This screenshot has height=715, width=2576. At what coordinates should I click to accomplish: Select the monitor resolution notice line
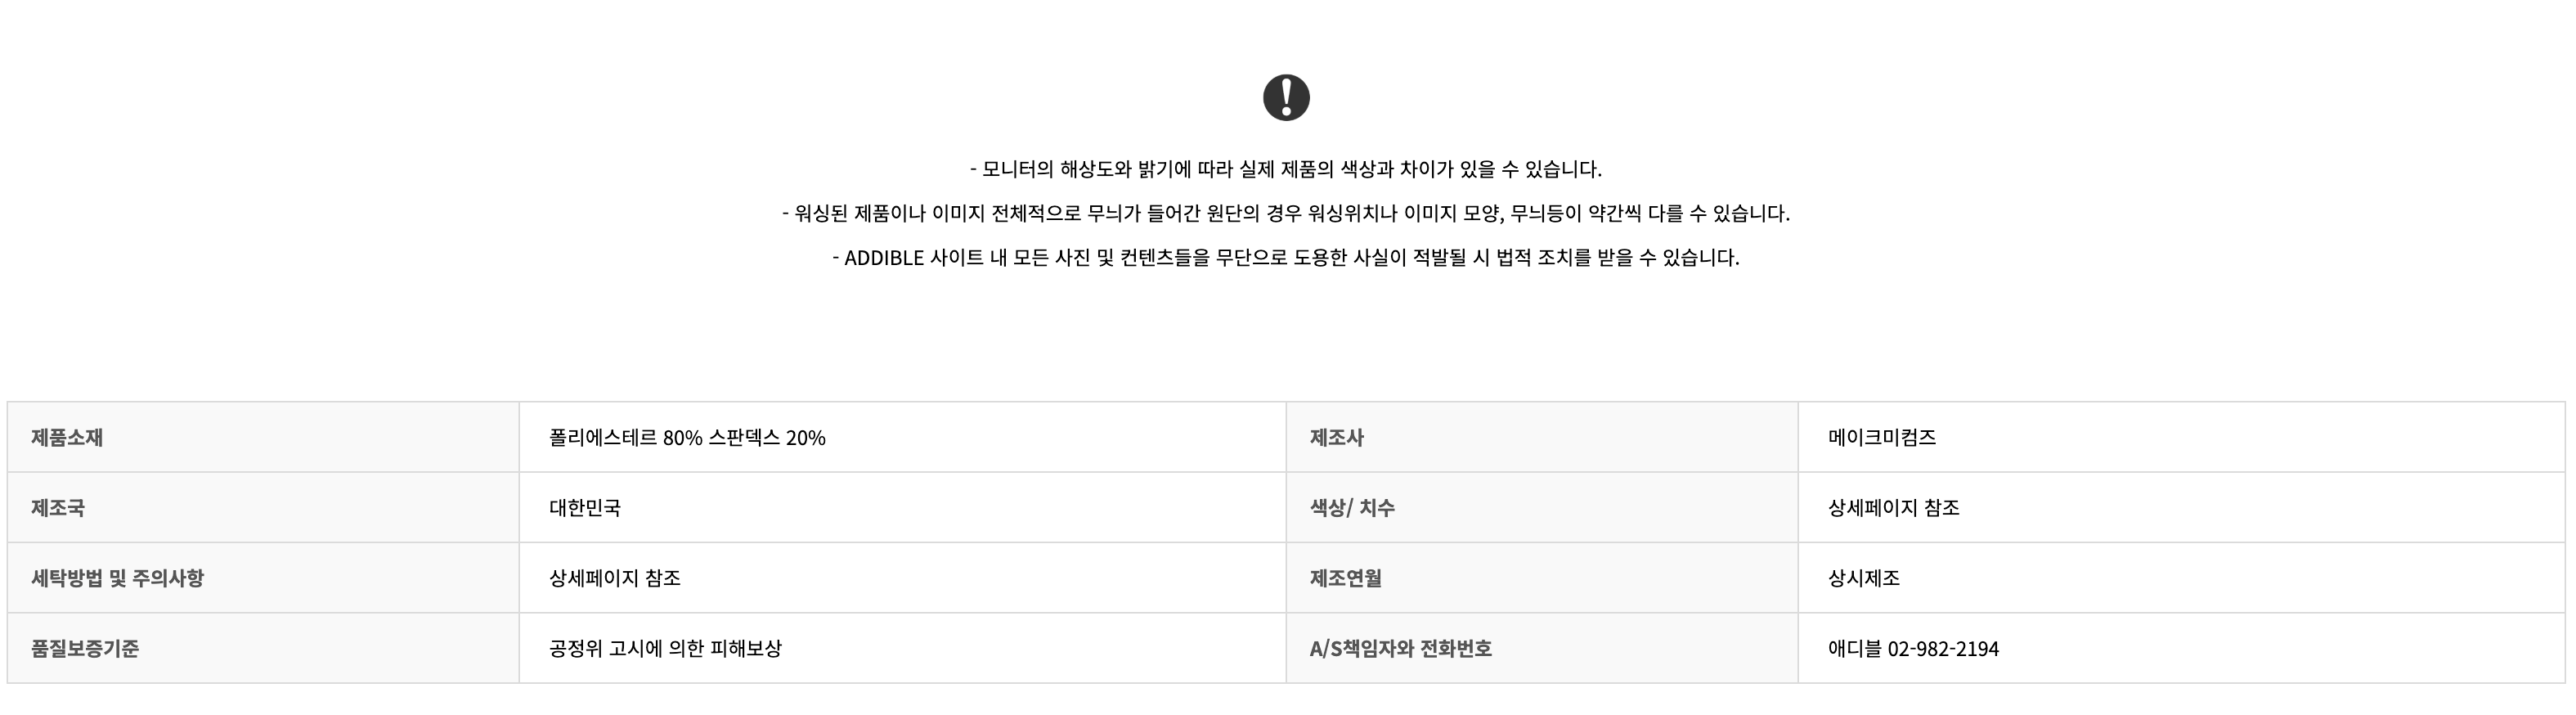[x=1286, y=169]
